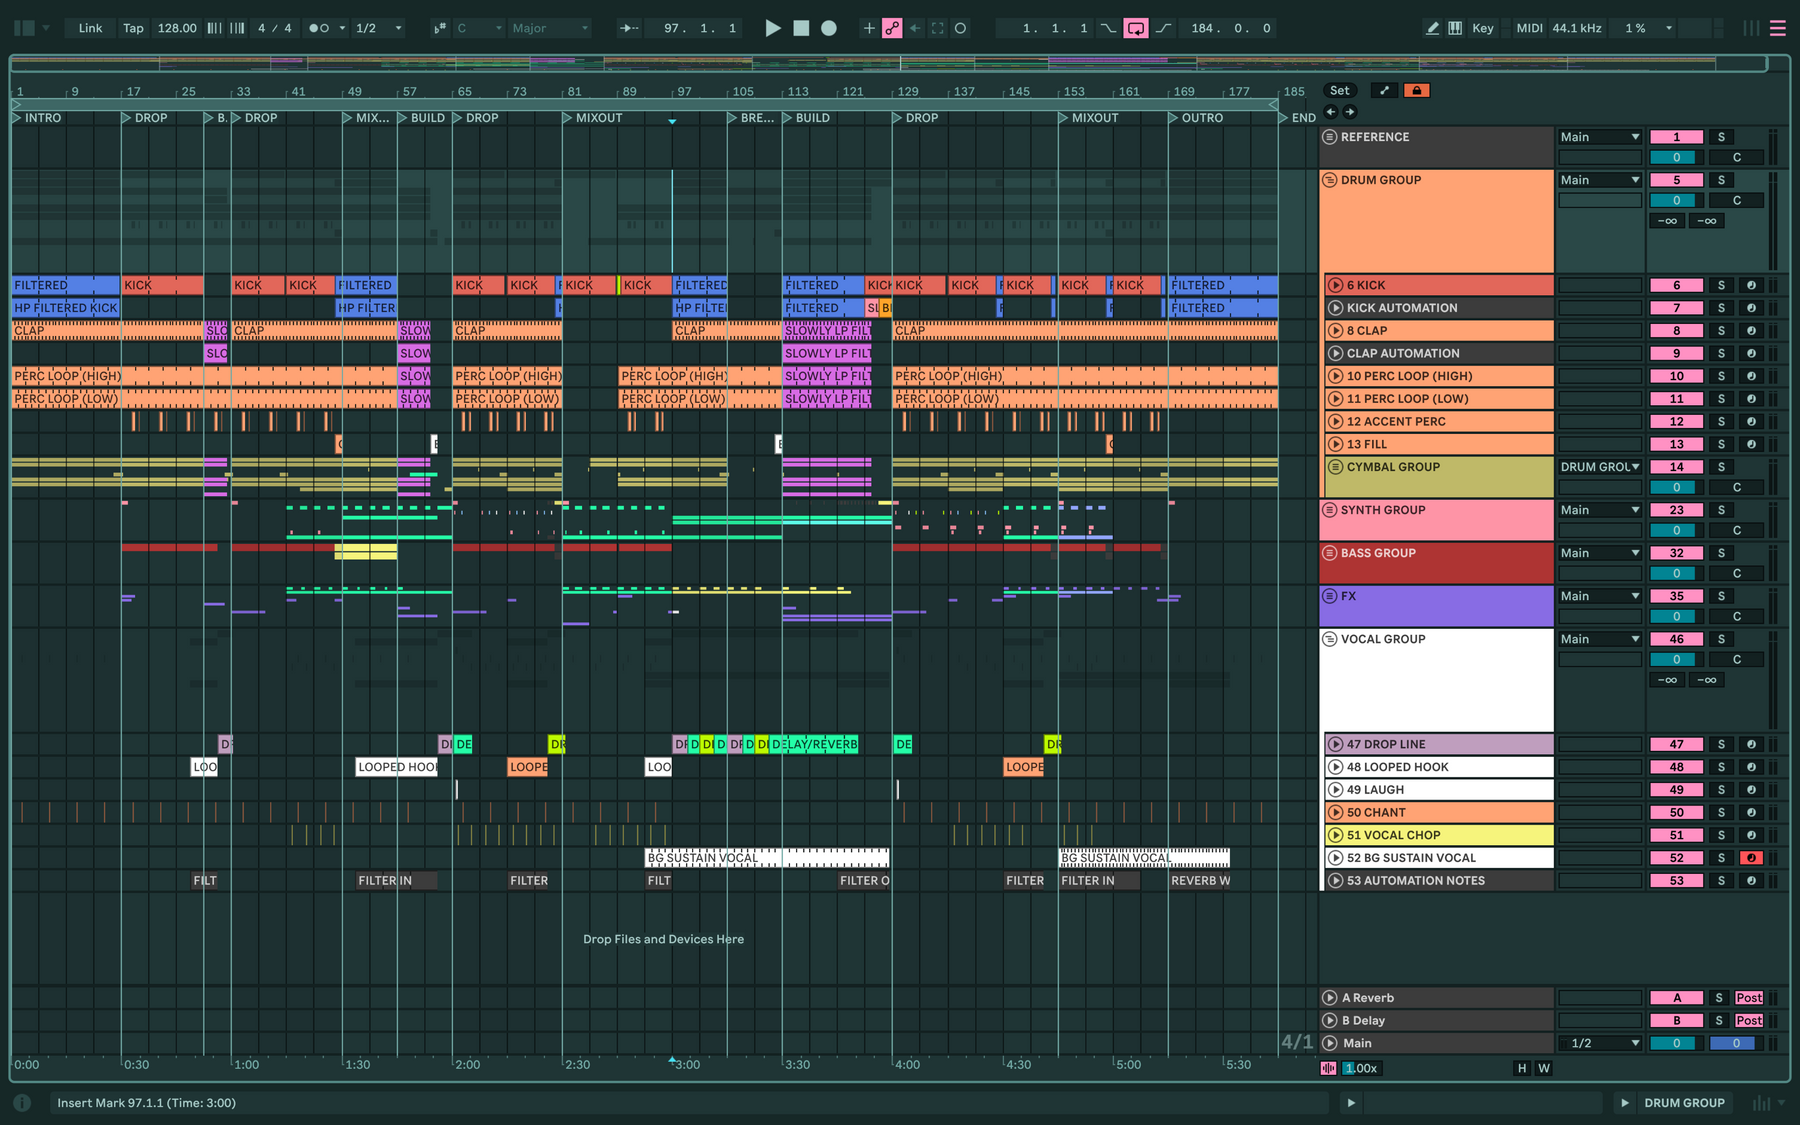1800x1125 pixels.
Task: Open the pink view-options menu icon
Action: coord(1777,28)
